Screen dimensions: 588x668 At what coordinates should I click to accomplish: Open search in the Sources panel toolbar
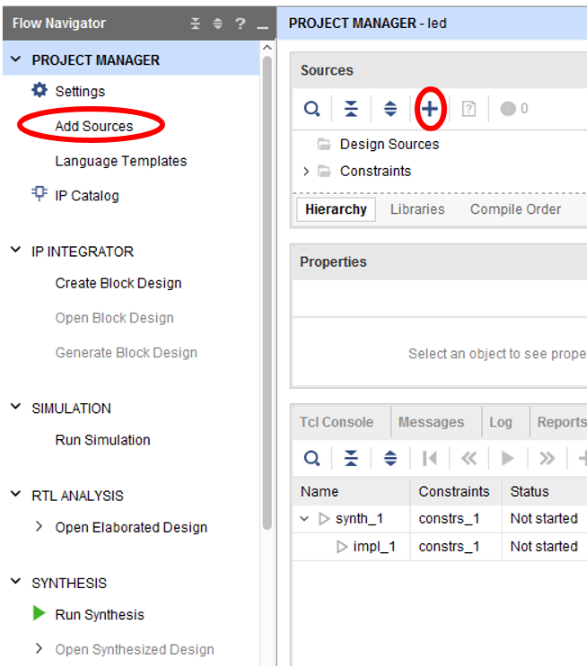click(x=311, y=109)
